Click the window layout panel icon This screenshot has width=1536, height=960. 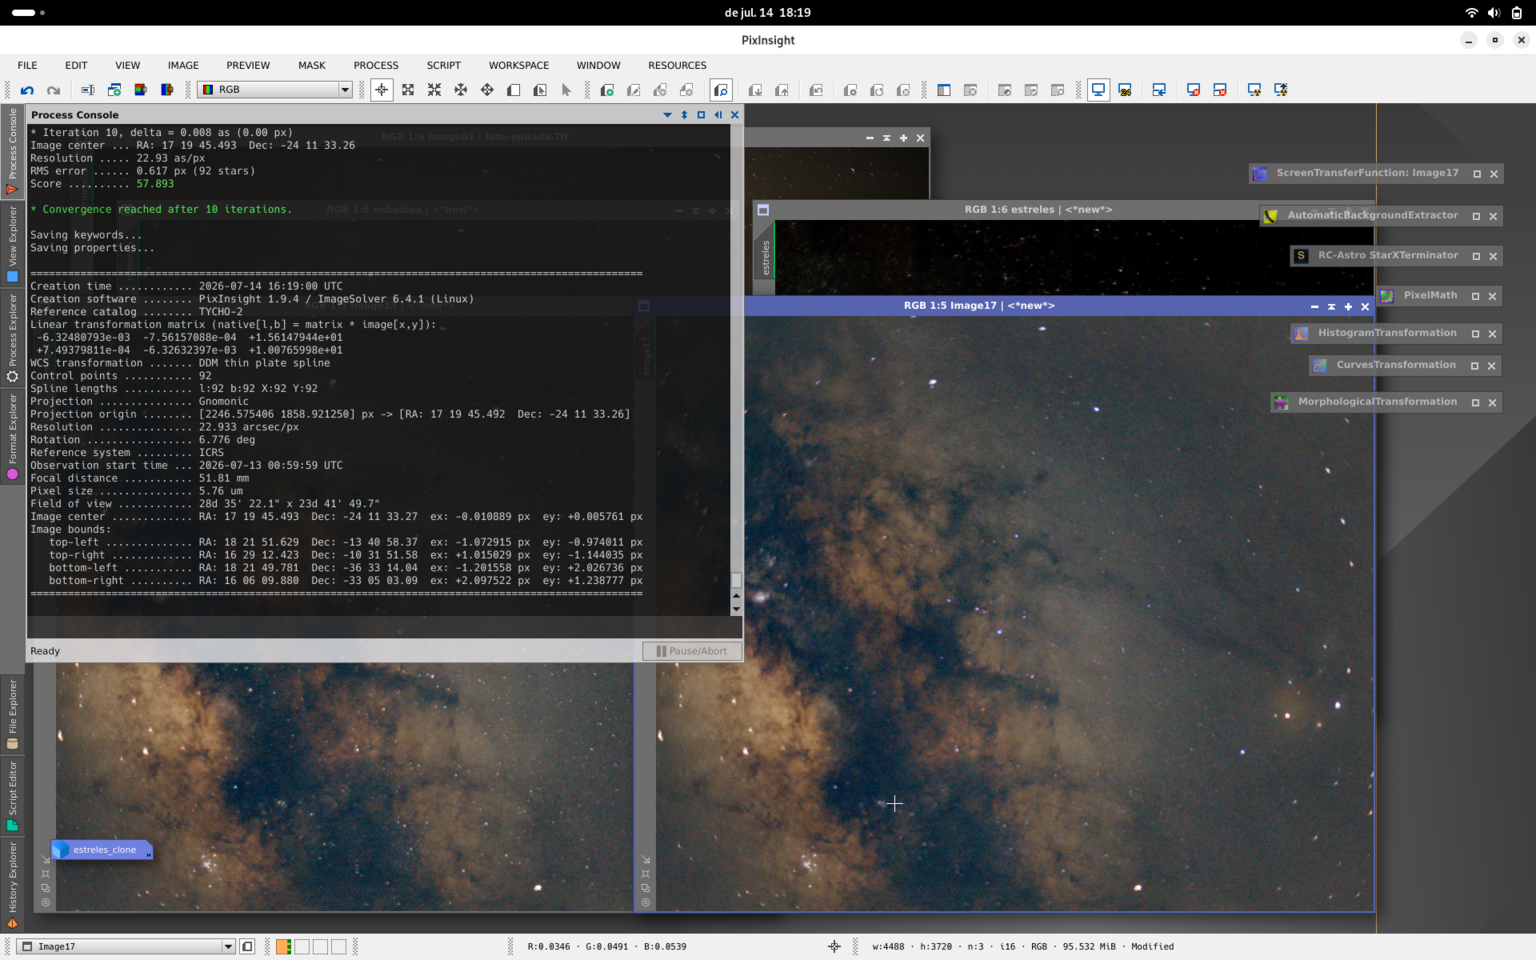944,90
